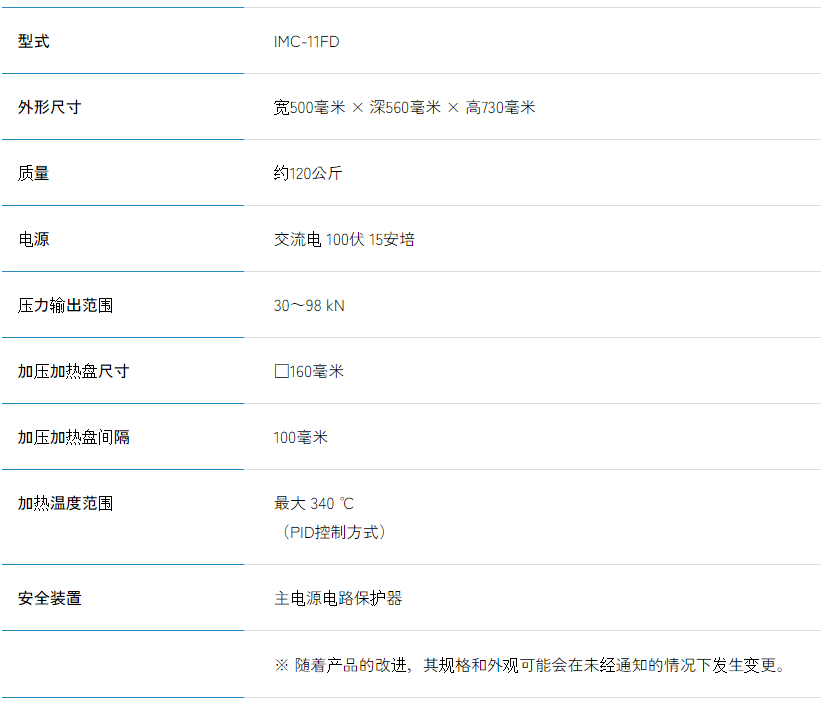Select the label 加热温度范围
821x708 pixels.
coord(65,503)
